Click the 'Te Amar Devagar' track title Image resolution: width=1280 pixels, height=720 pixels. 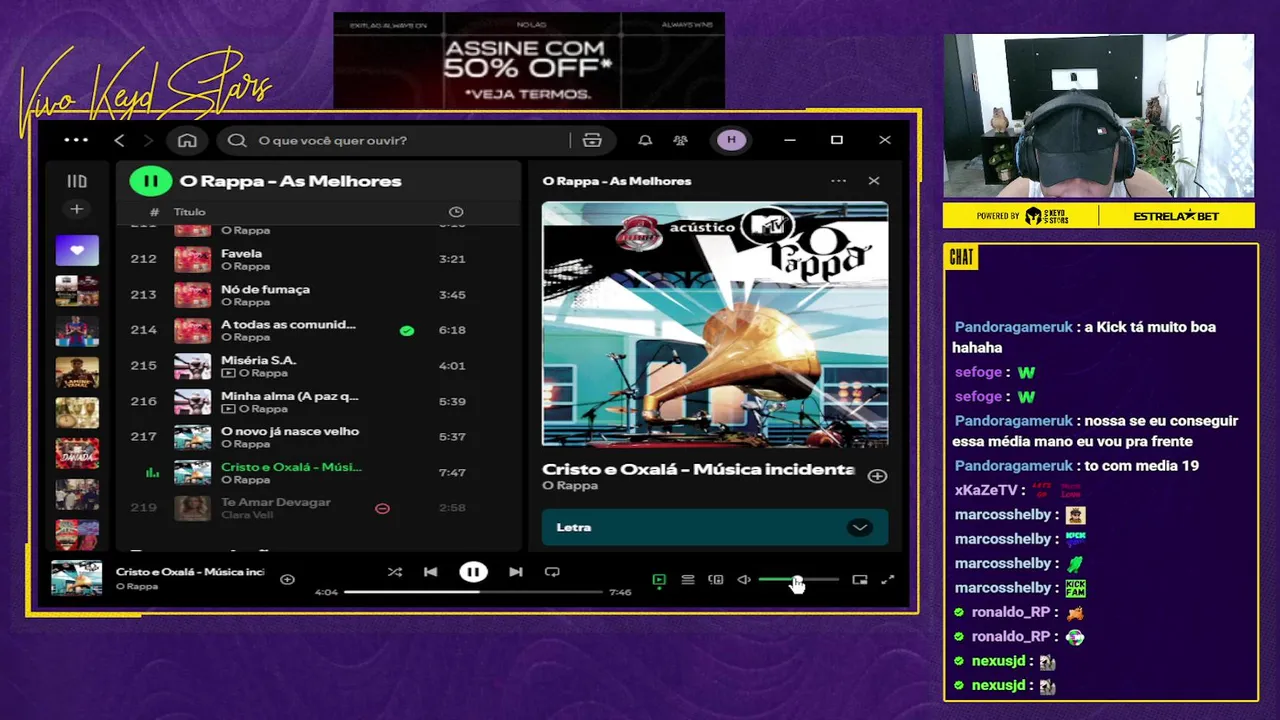click(275, 502)
